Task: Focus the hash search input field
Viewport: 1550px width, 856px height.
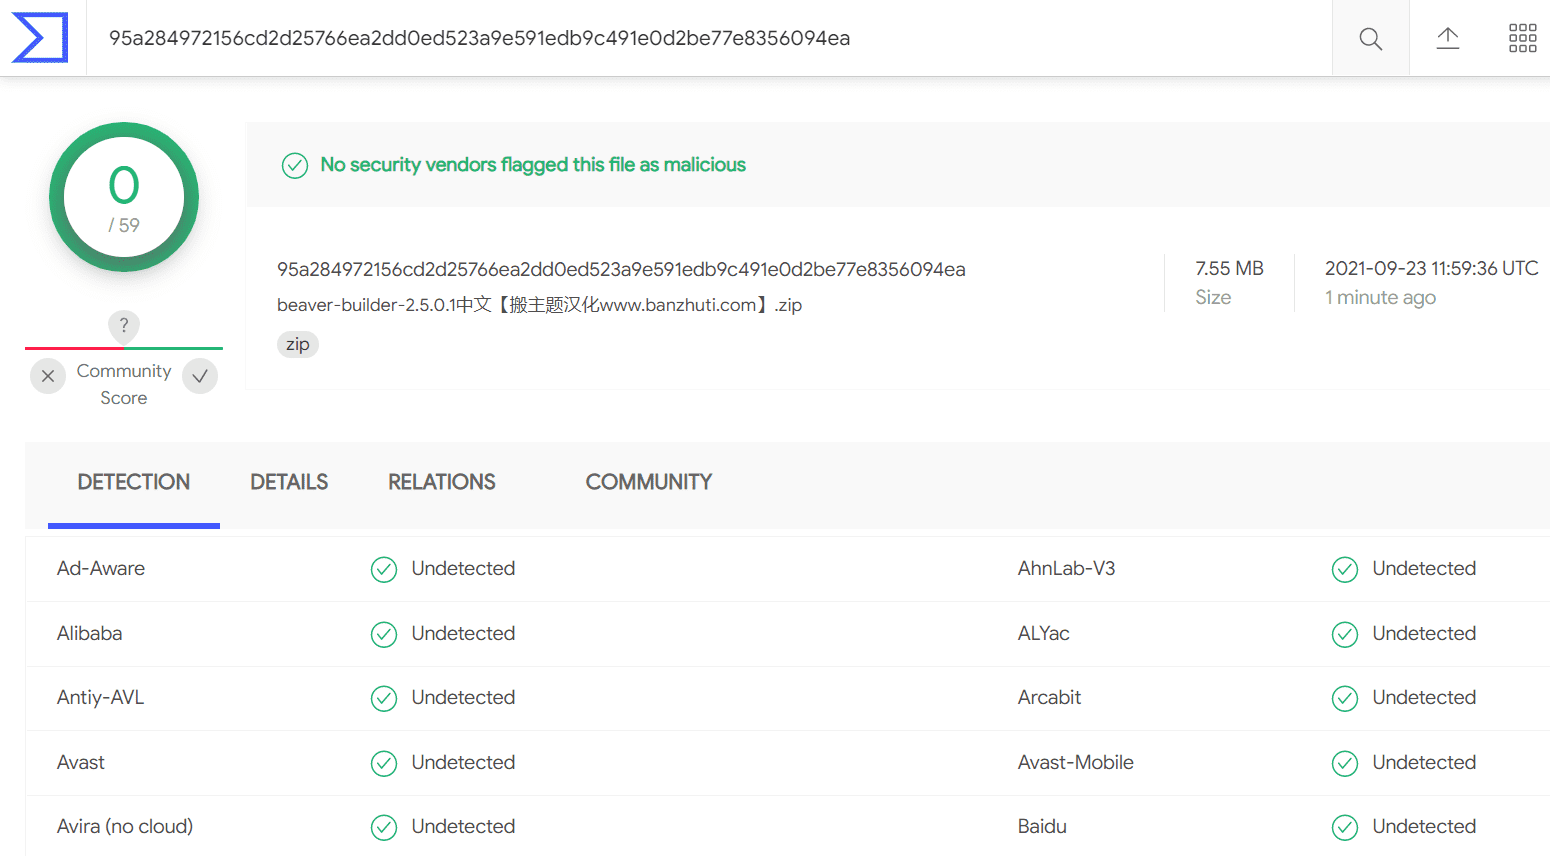Action: click(x=709, y=38)
